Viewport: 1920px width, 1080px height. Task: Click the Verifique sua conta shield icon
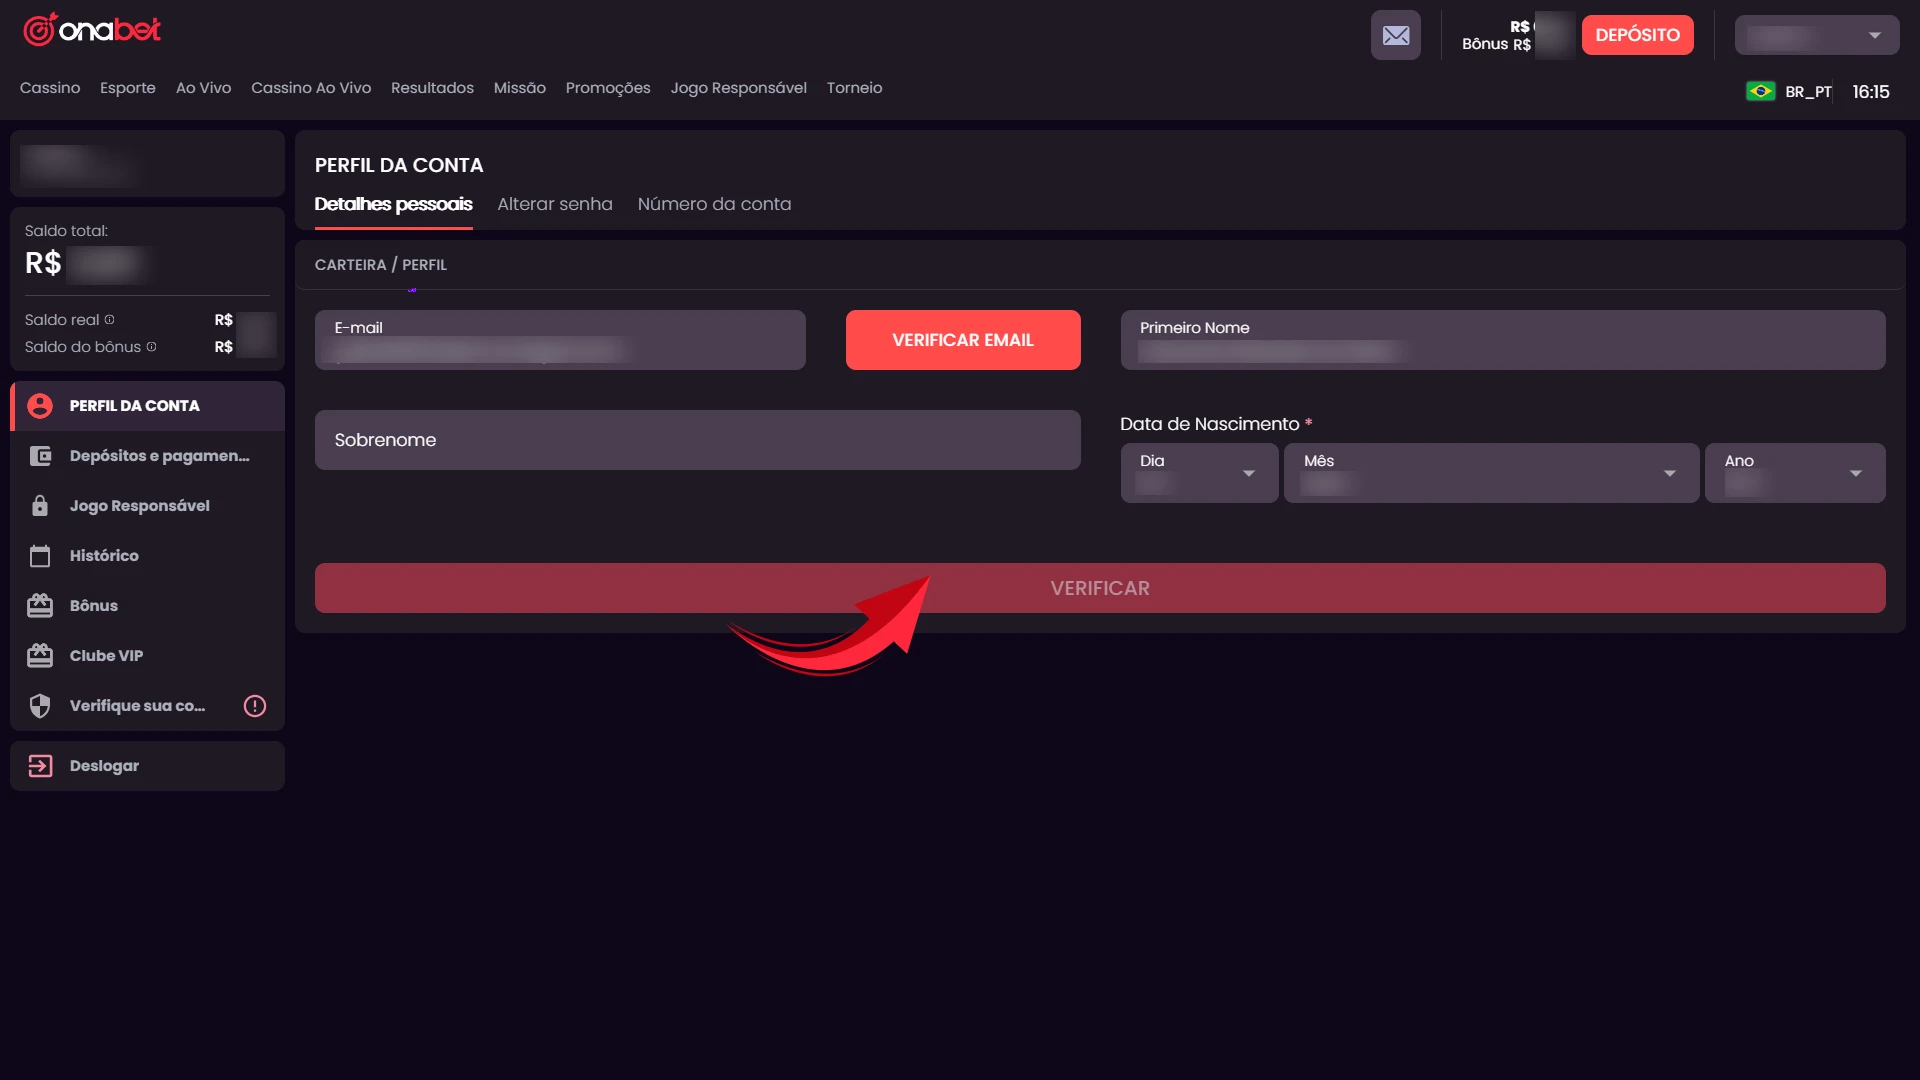pos(40,706)
